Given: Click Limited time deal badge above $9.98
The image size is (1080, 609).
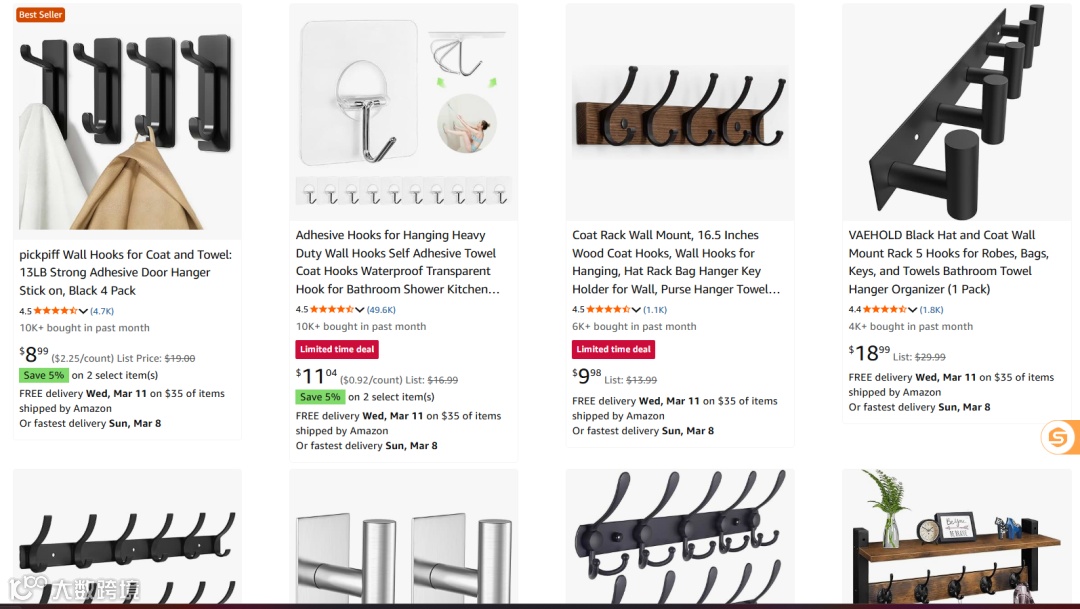Looking at the screenshot, I should pyautogui.click(x=613, y=349).
